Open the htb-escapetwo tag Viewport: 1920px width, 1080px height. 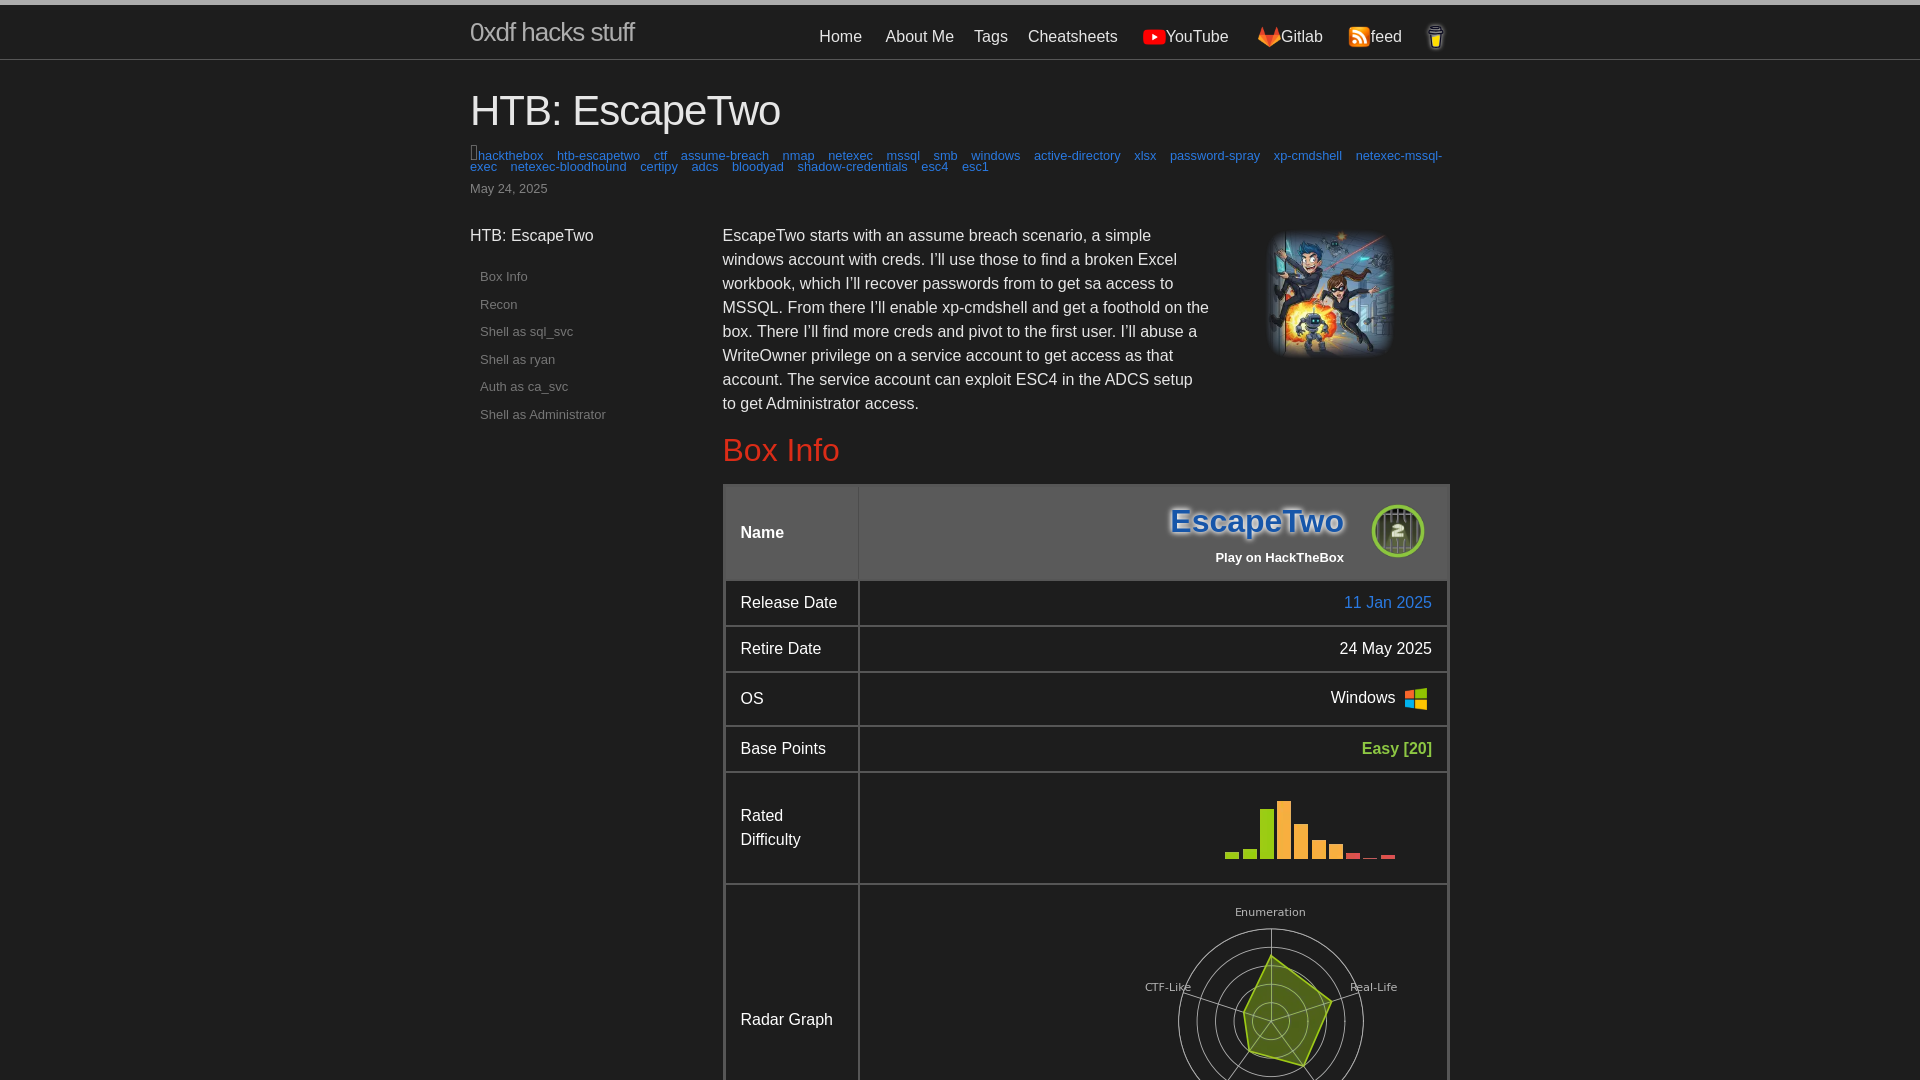pos(598,156)
